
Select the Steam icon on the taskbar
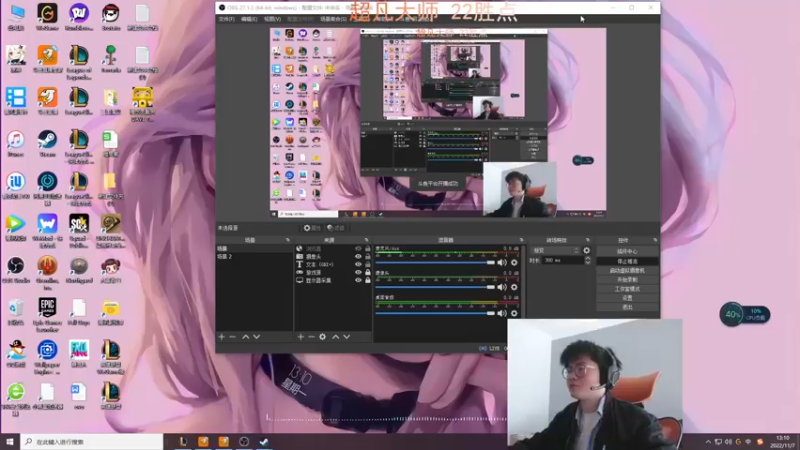264,442
